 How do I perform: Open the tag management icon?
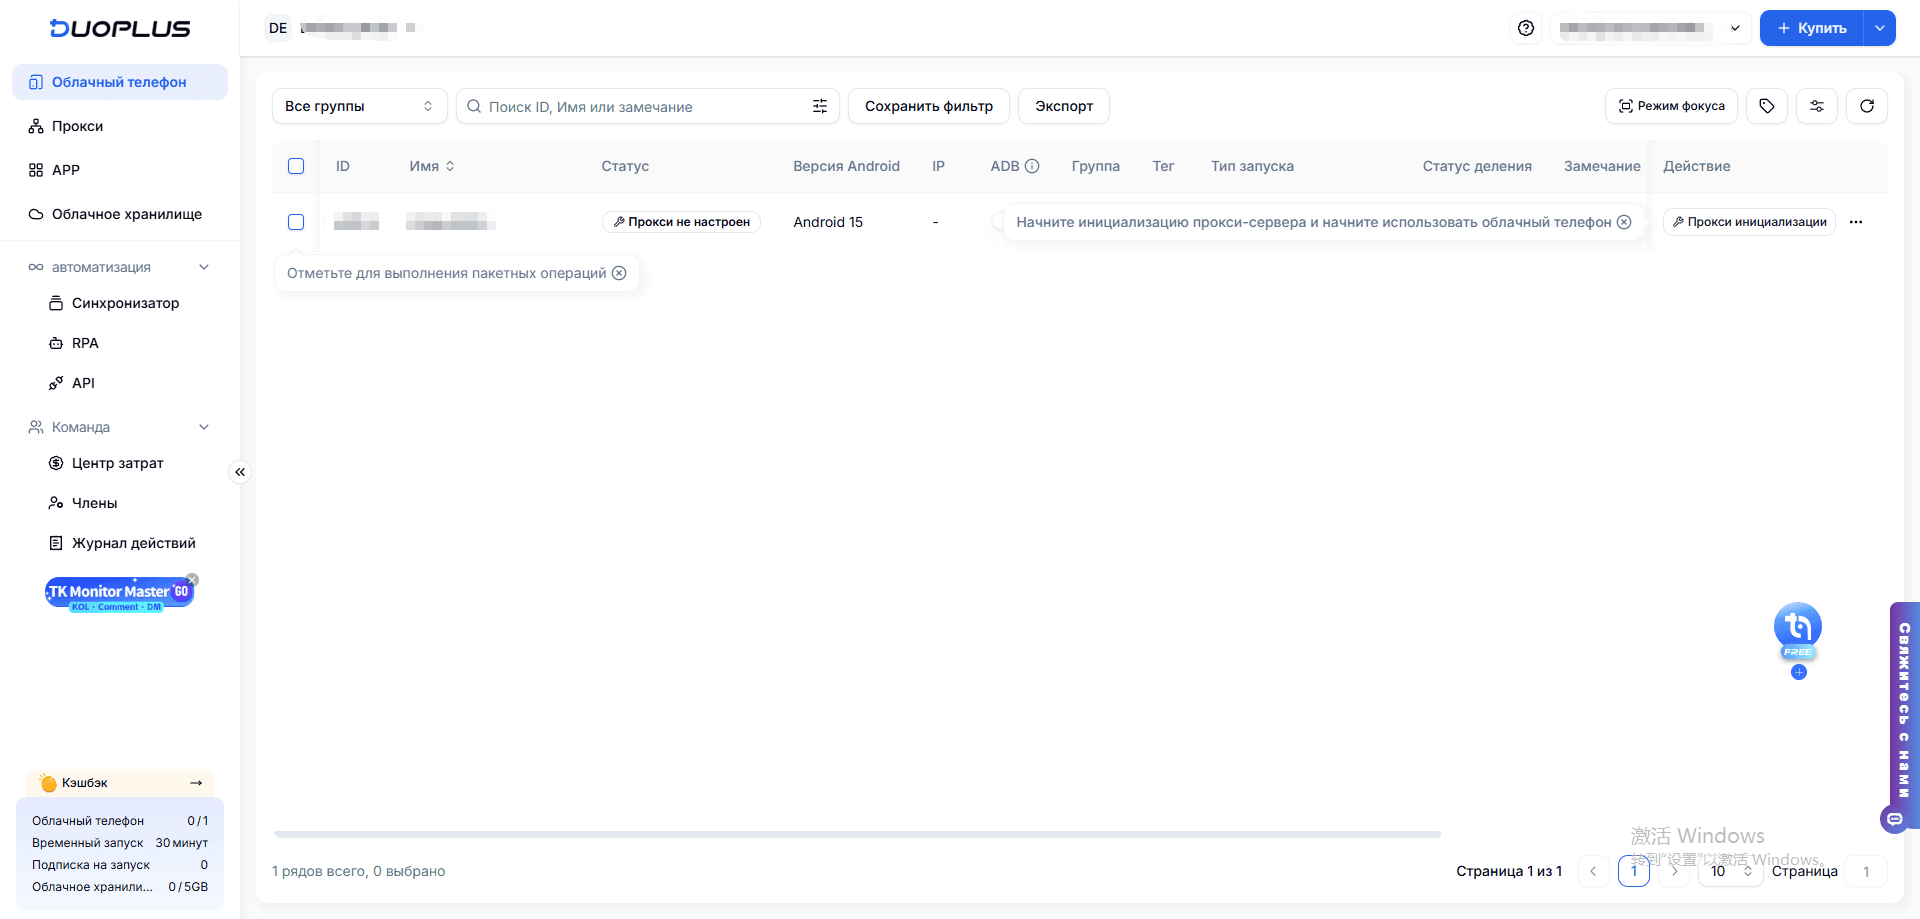pyautogui.click(x=1766, y=106)
